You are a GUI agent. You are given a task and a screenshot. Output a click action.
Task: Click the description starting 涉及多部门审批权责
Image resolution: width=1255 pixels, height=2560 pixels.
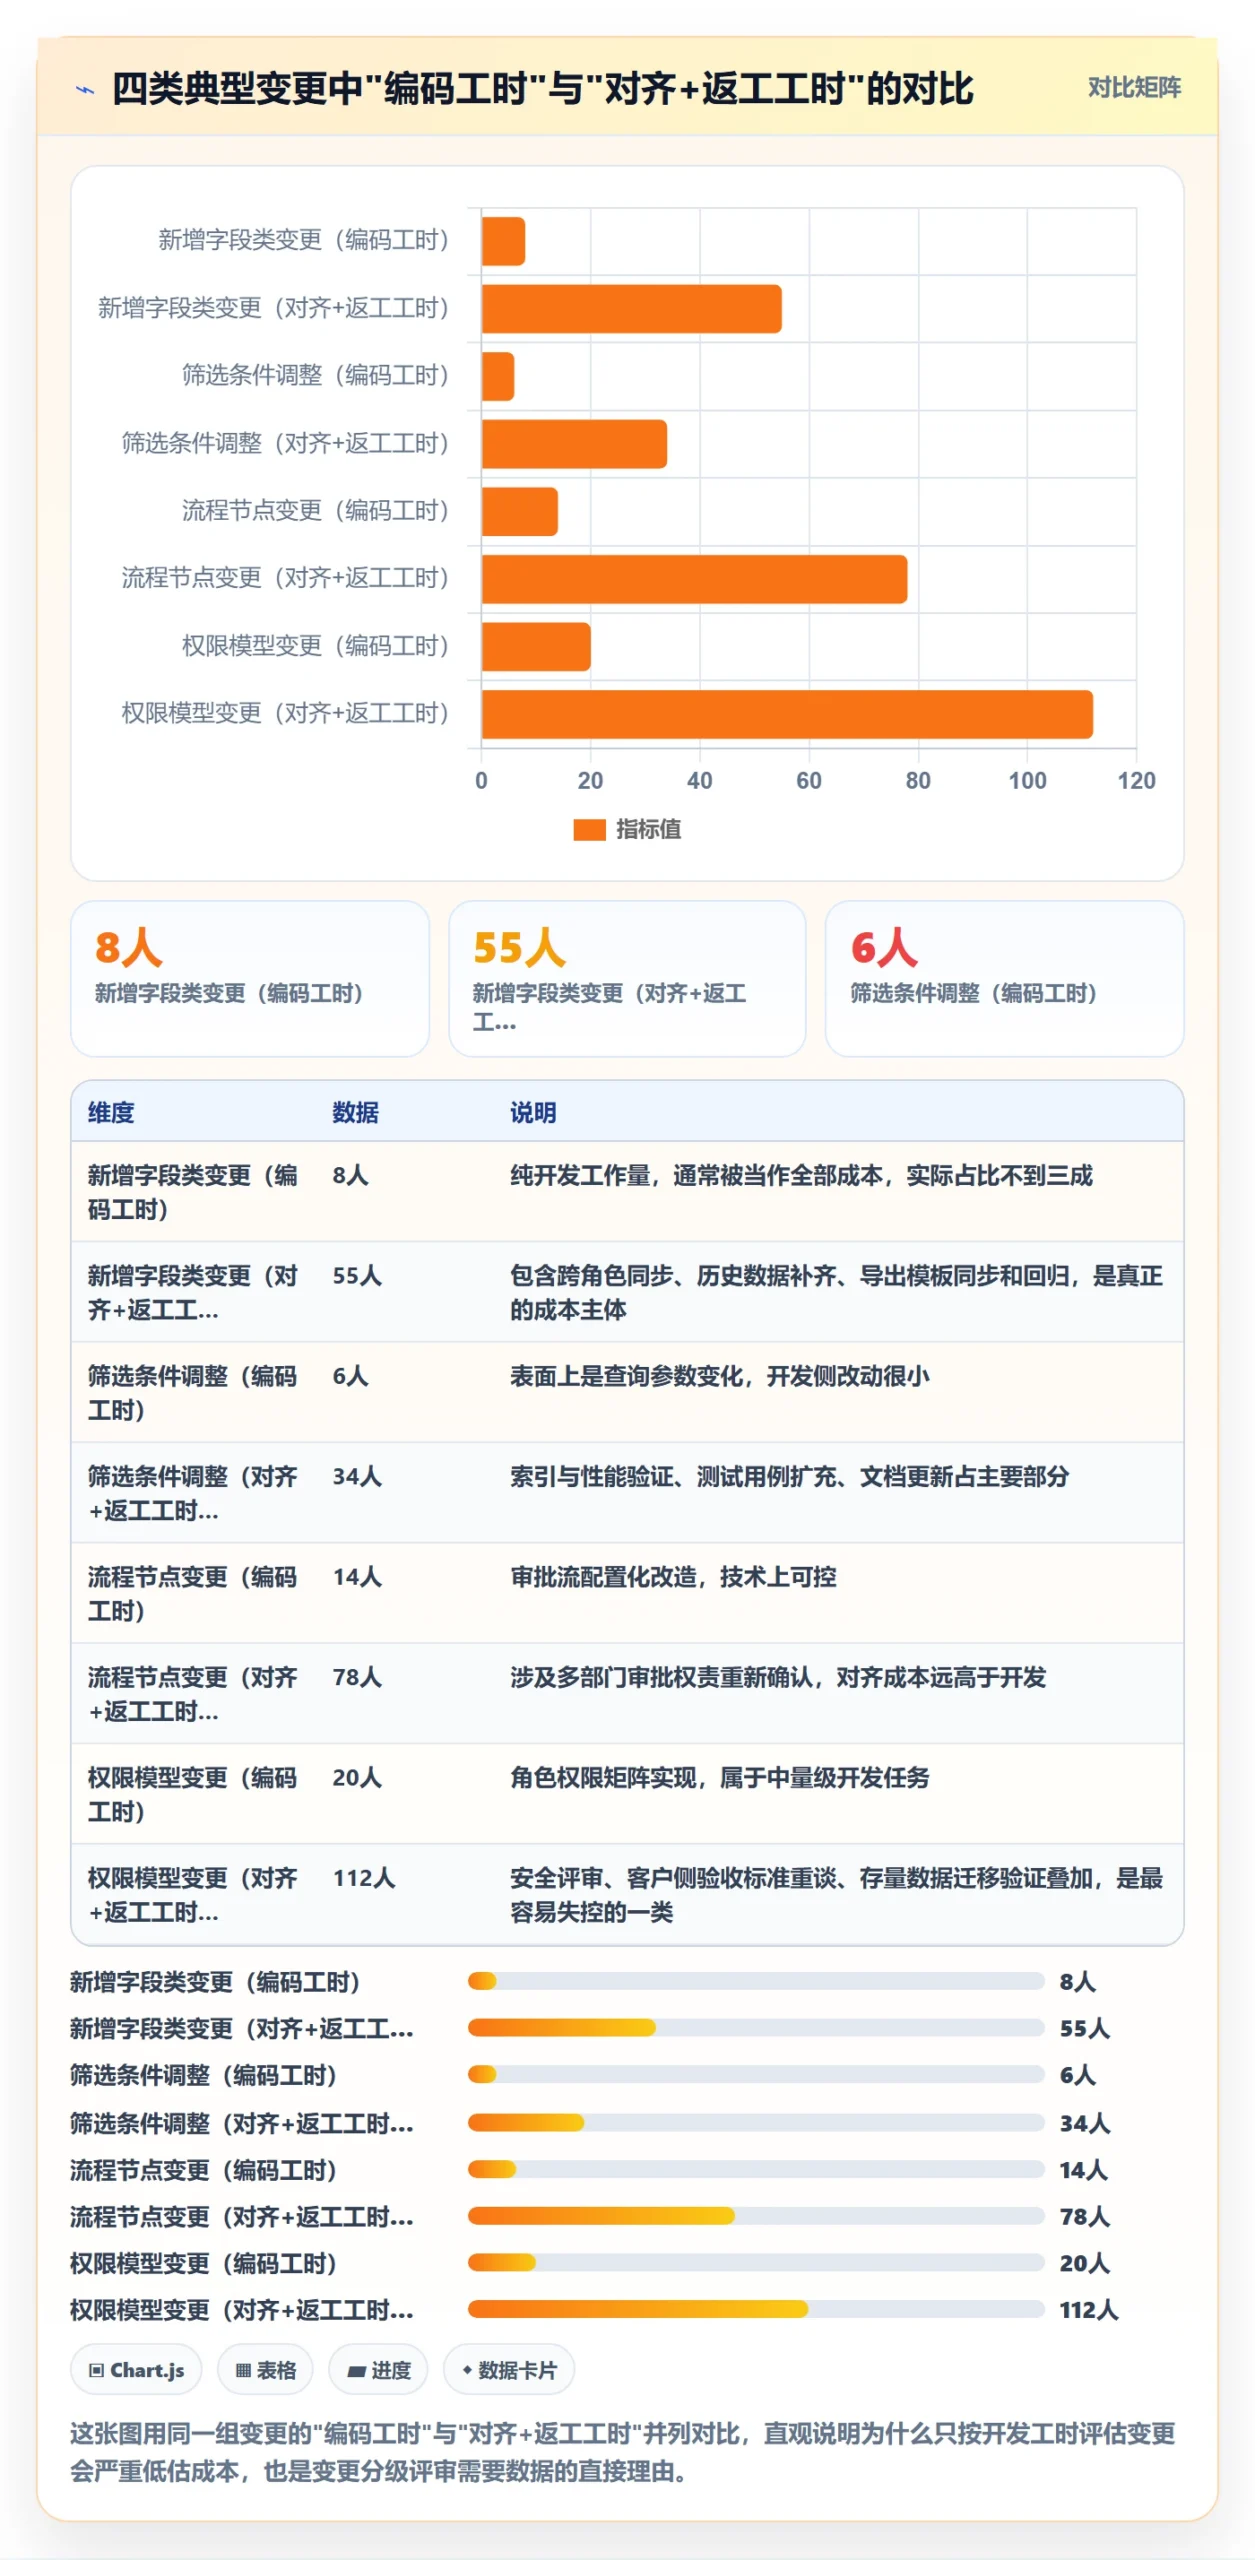click(x=778, y=1677)
